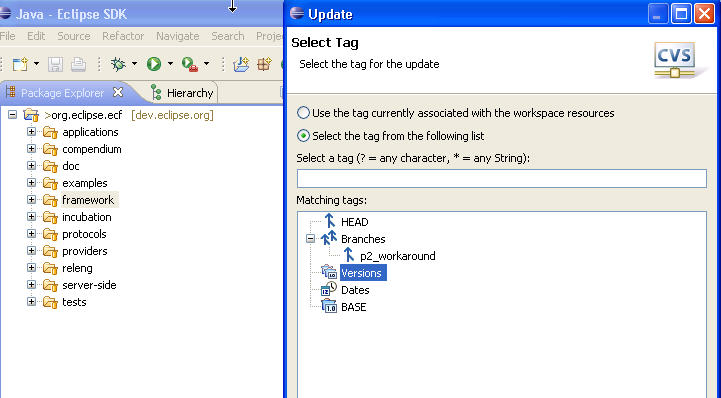Click the protocols folder icon
The image size is (721, 398).
[x=51, y=234]
